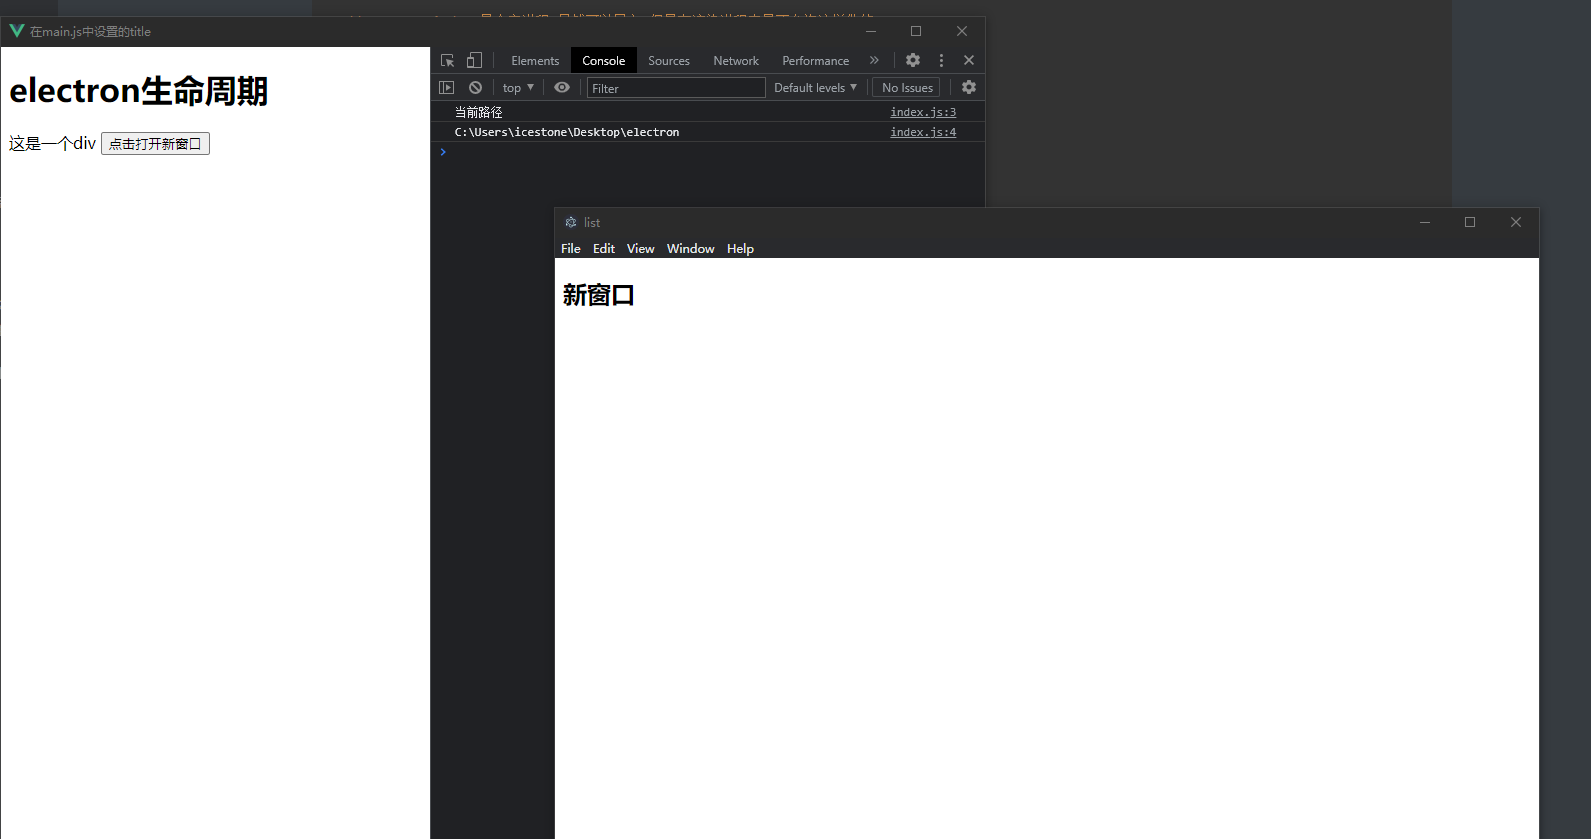Image resolution: width=1591 pixels, height=839 pixels.
Task: Focus the console Filter field
Action: tap(676, 88)
